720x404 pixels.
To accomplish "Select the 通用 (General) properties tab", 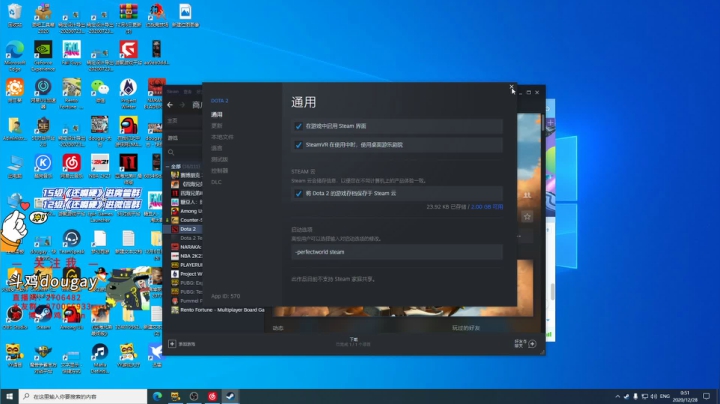I will click(x=217, y=114).
